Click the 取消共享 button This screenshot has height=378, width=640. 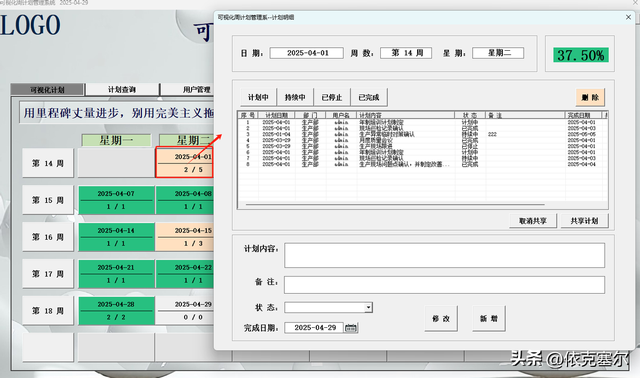[533, 221]
